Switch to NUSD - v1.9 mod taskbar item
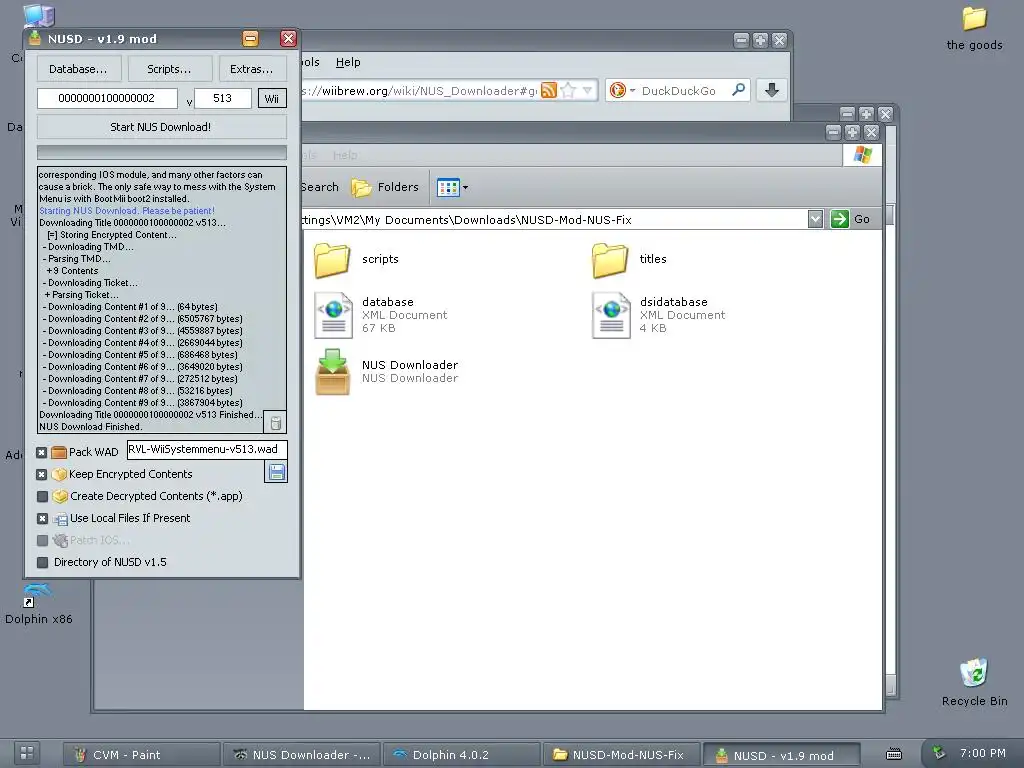Viewport: 1024px width, 768px height. (781, 755)
